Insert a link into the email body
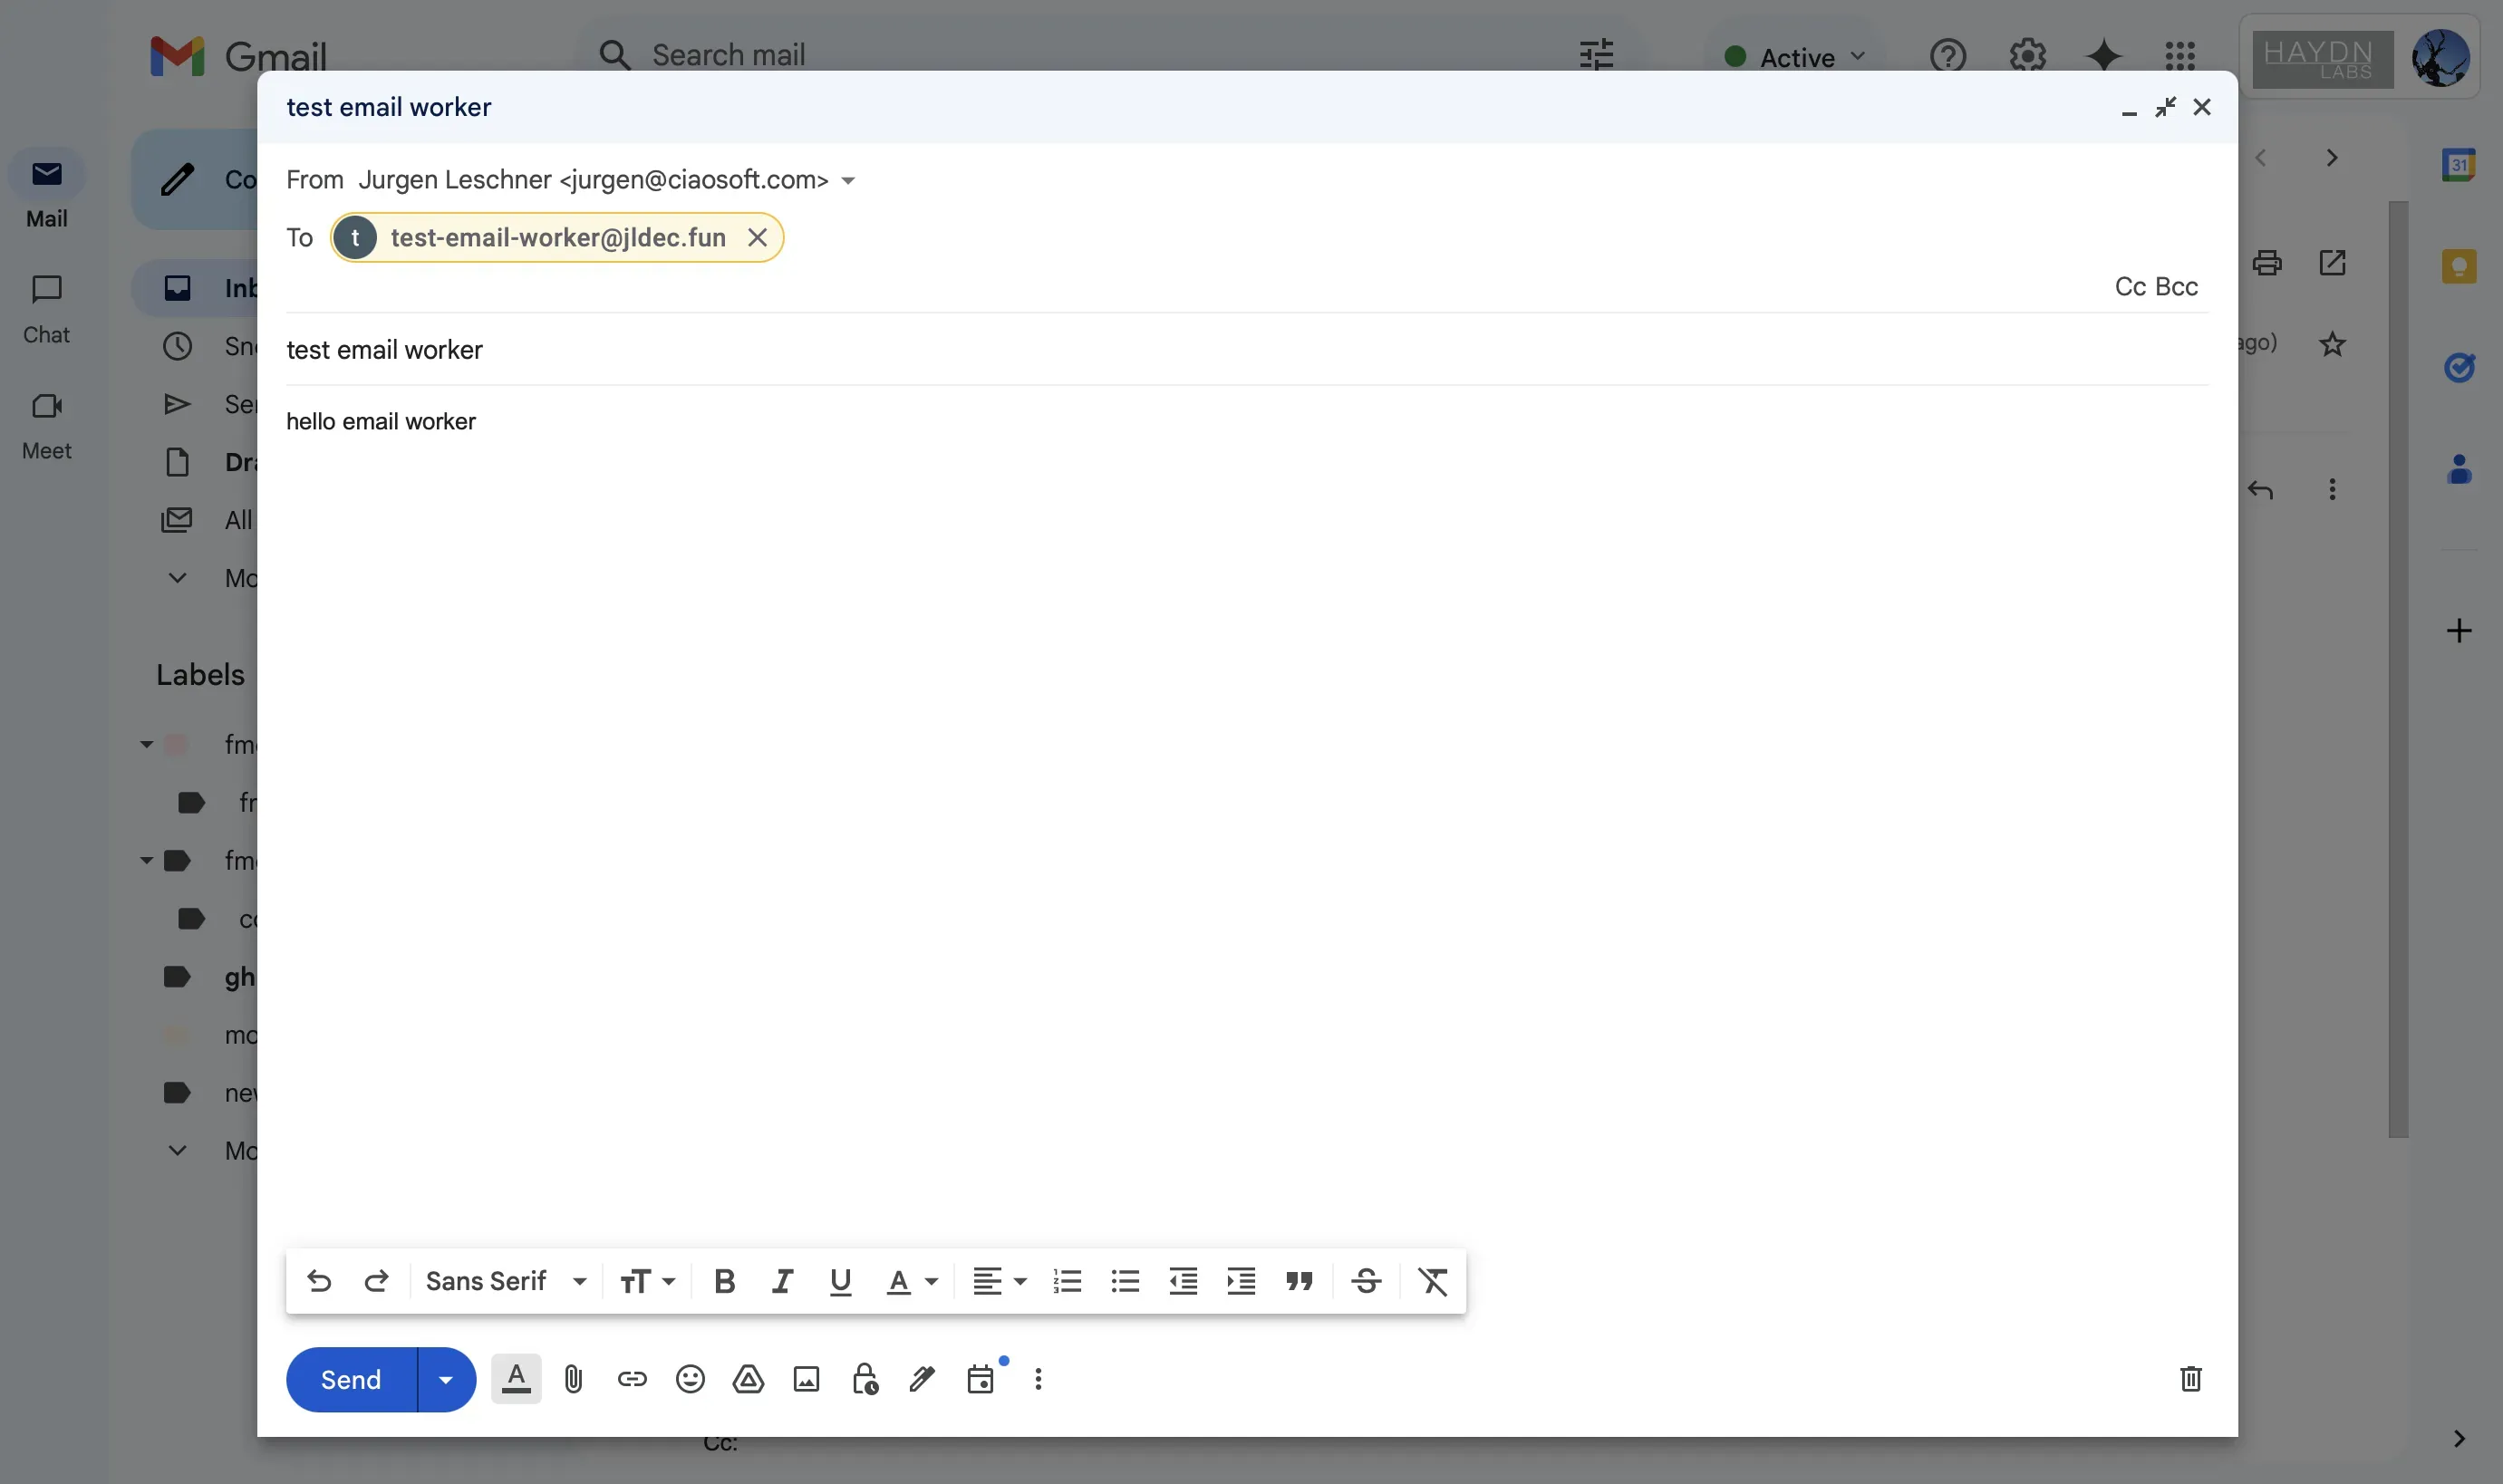The image size is (2503, 1484). [632, 1378]
